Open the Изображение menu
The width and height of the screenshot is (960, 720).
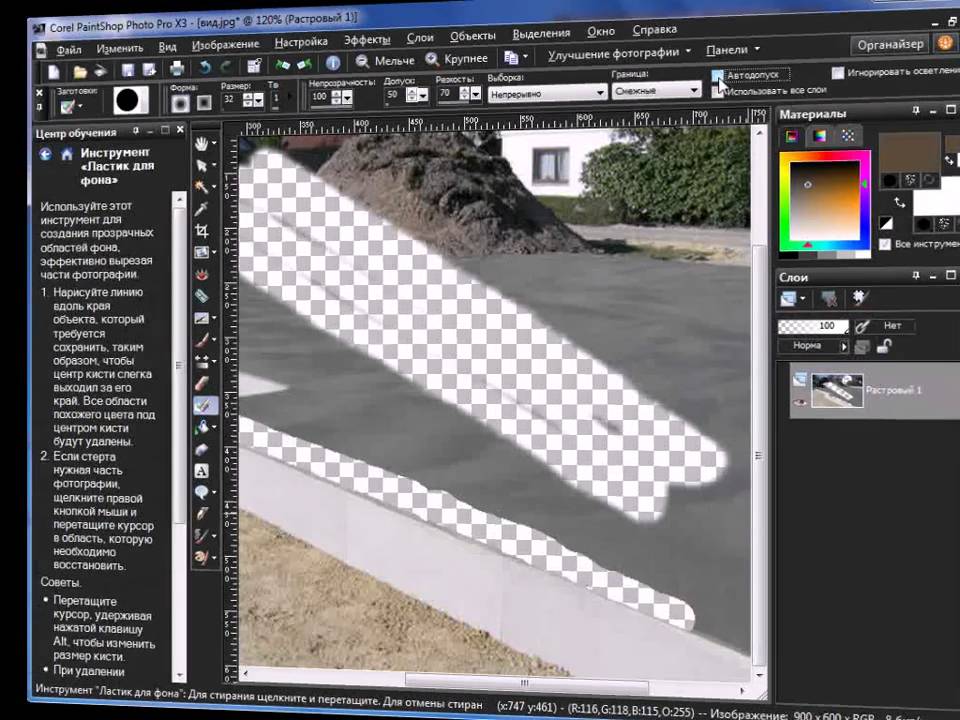pos(225,45)
